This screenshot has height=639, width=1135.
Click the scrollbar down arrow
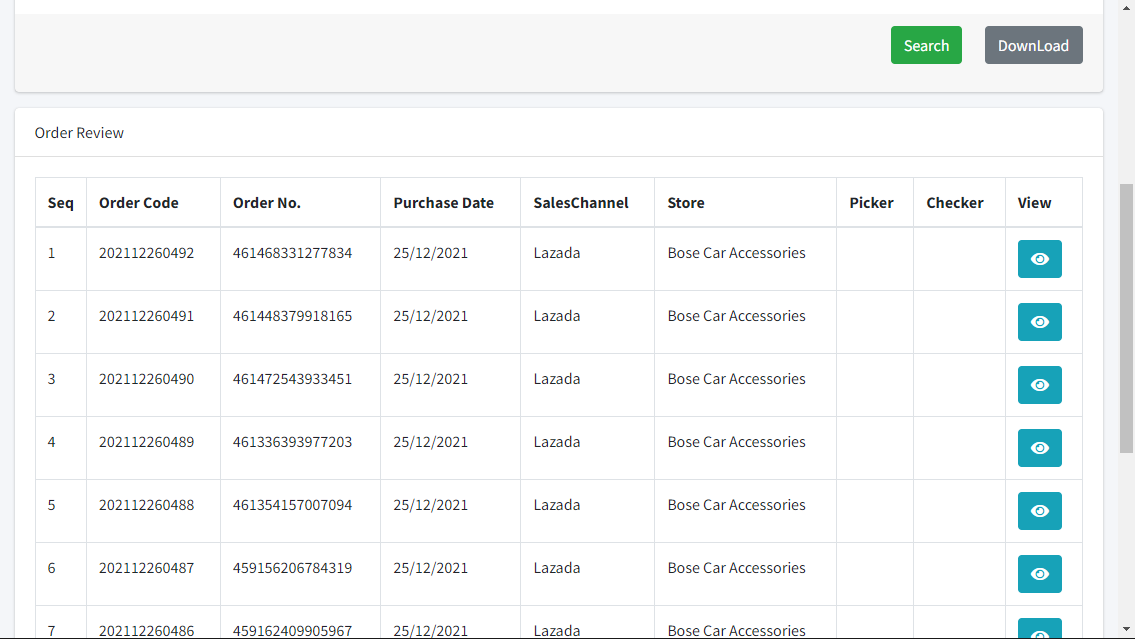[1126, 630]
